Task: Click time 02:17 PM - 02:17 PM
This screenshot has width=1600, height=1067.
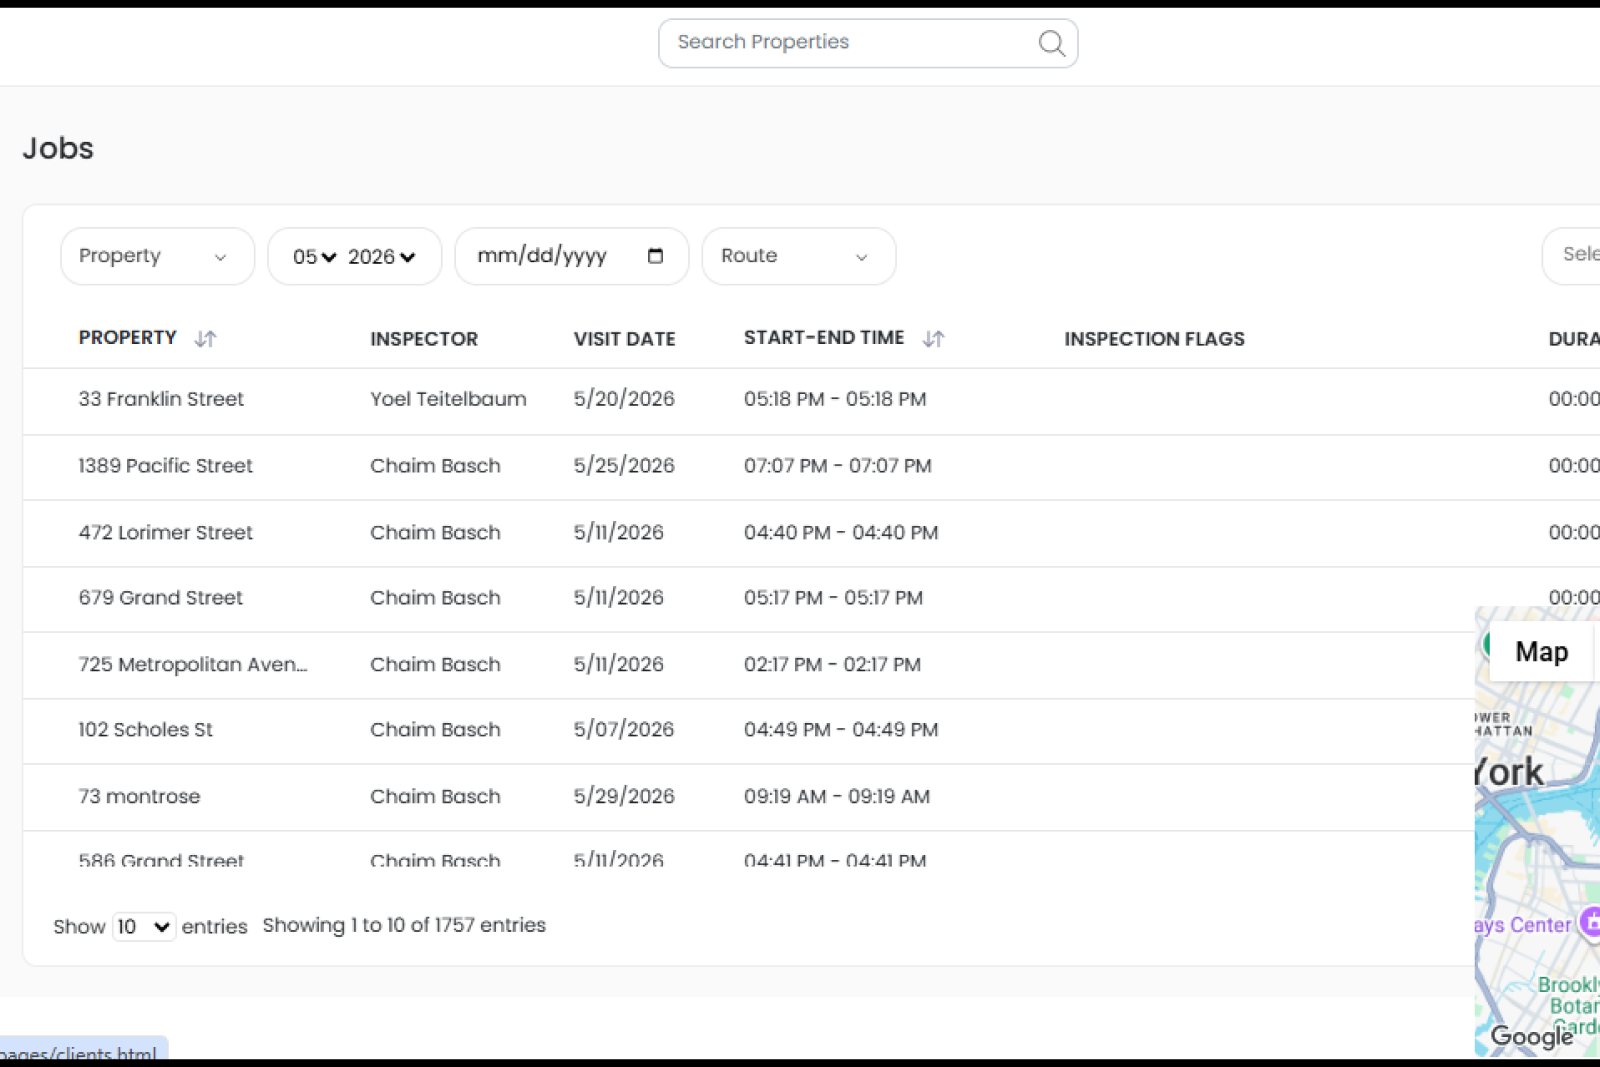Action: click(x=832, y=665)
